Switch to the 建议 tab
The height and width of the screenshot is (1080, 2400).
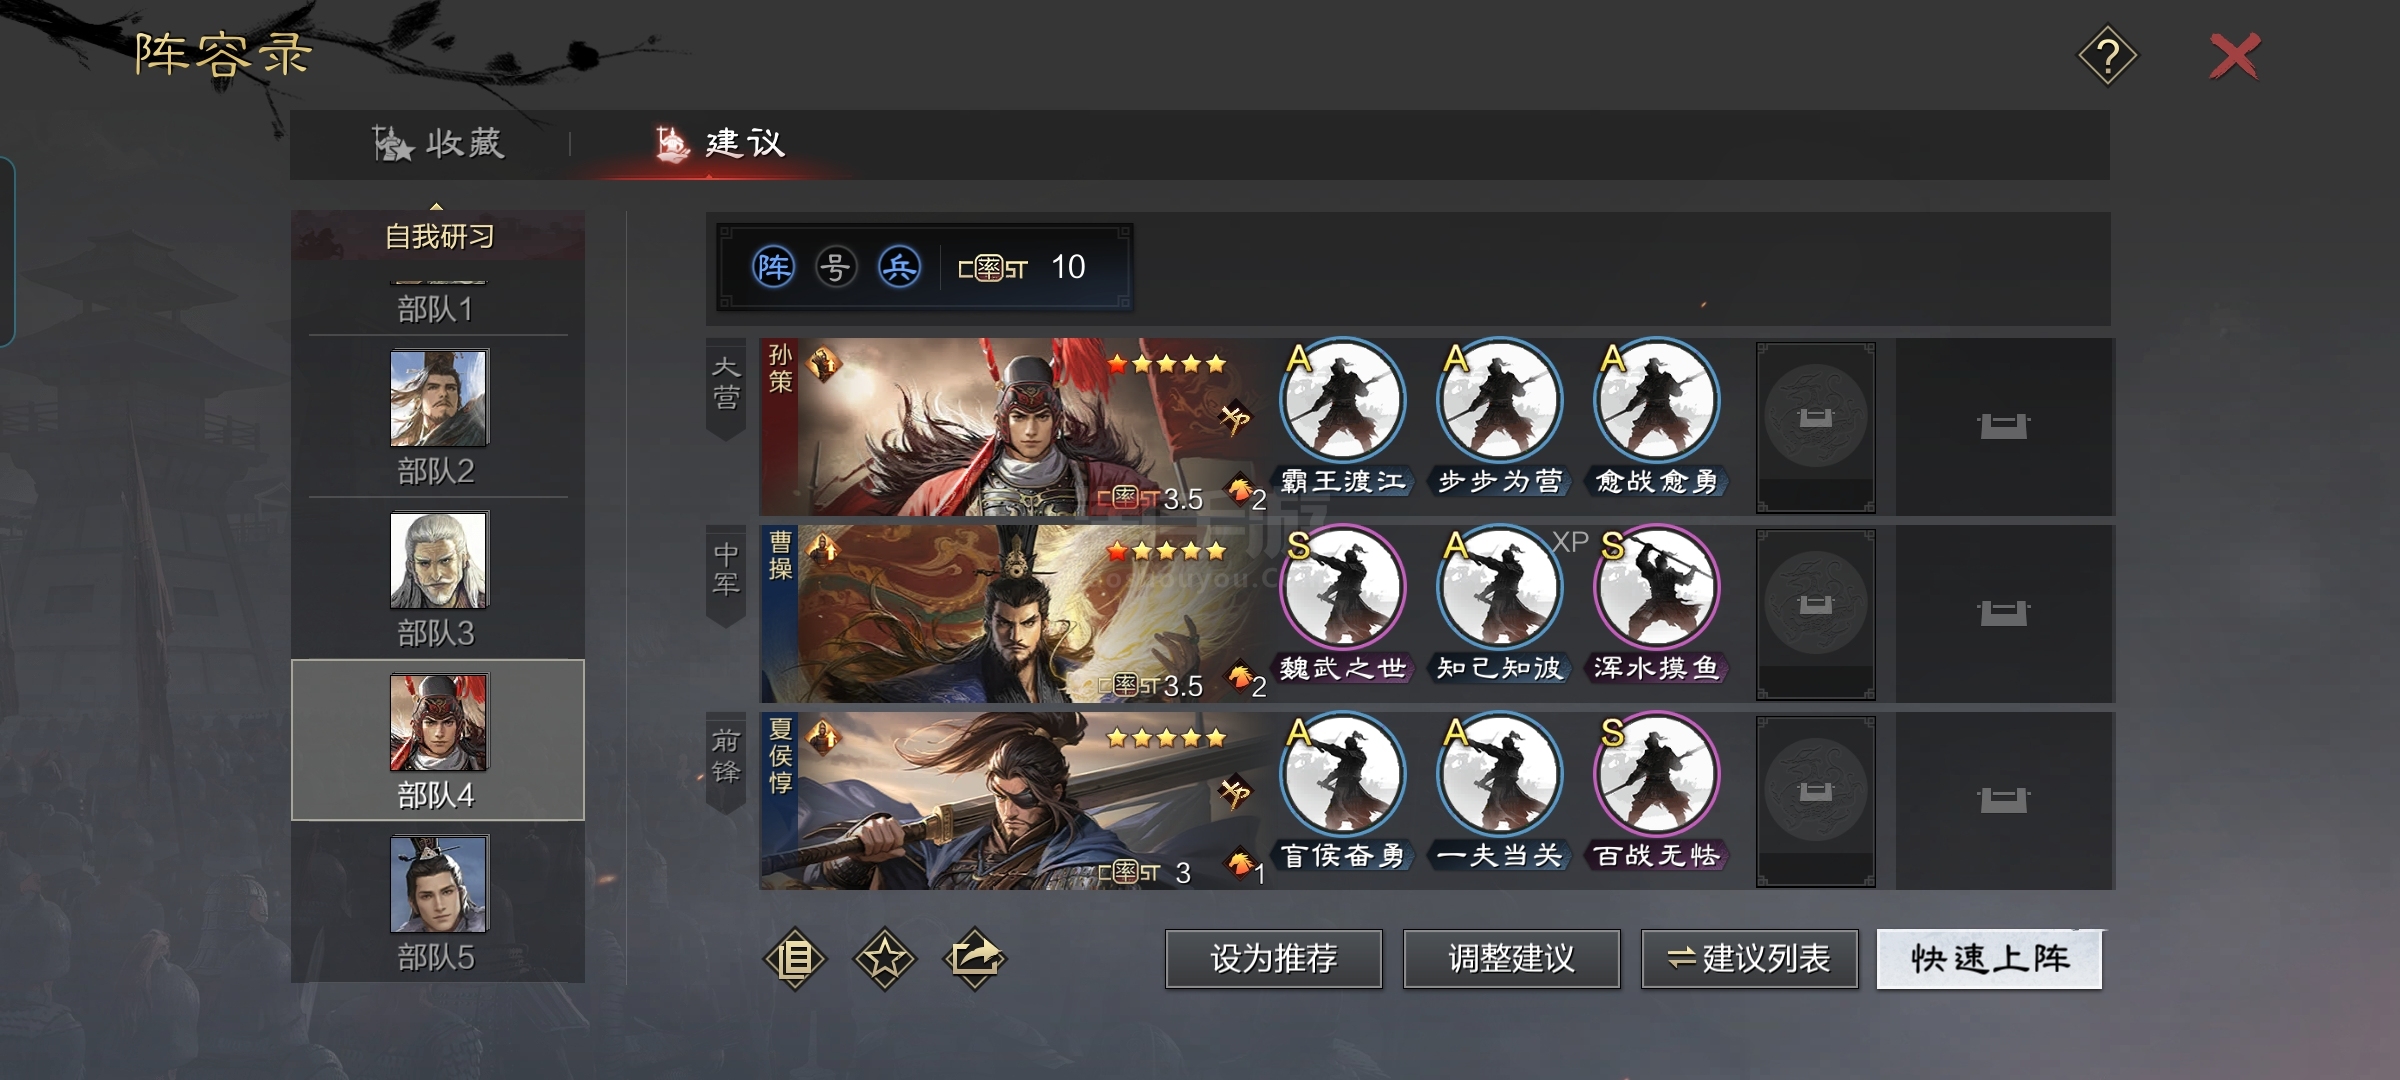[x=720, y=144]
